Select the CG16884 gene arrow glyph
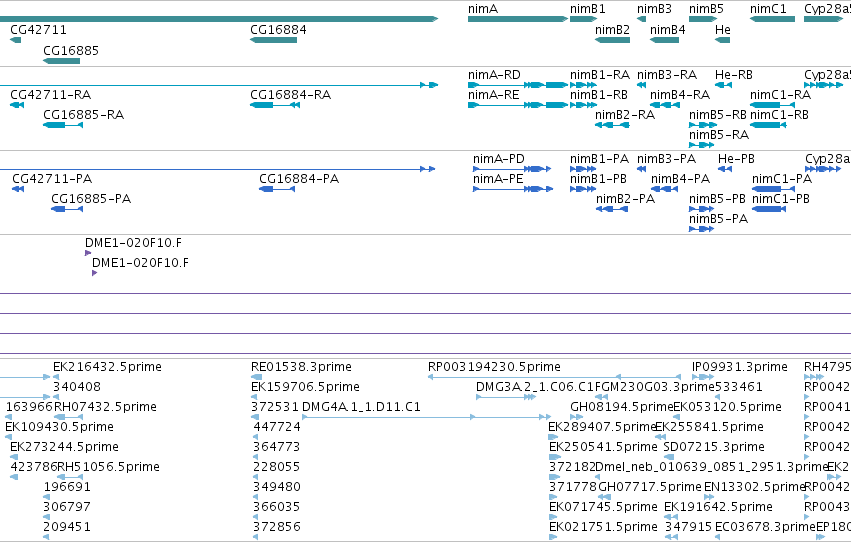The image size is (851, 542). click(x=274, y=40)
